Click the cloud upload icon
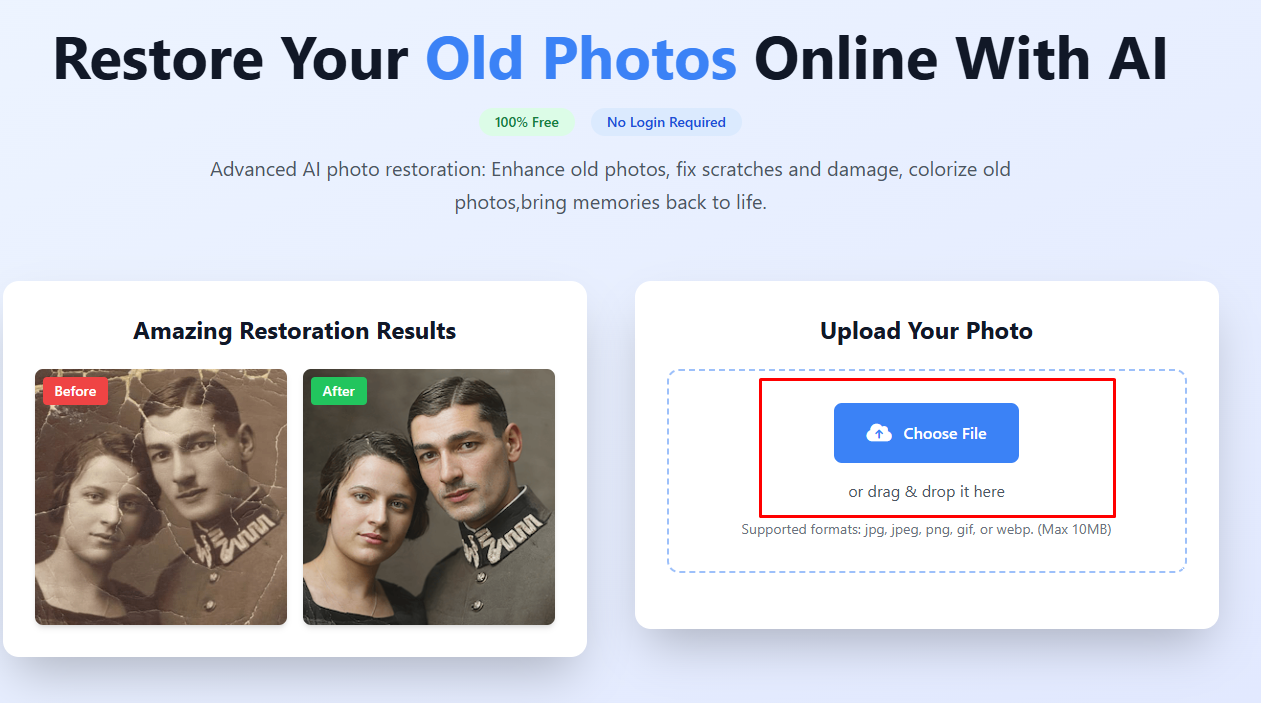1261x703 pixels. tap(879, 433)
